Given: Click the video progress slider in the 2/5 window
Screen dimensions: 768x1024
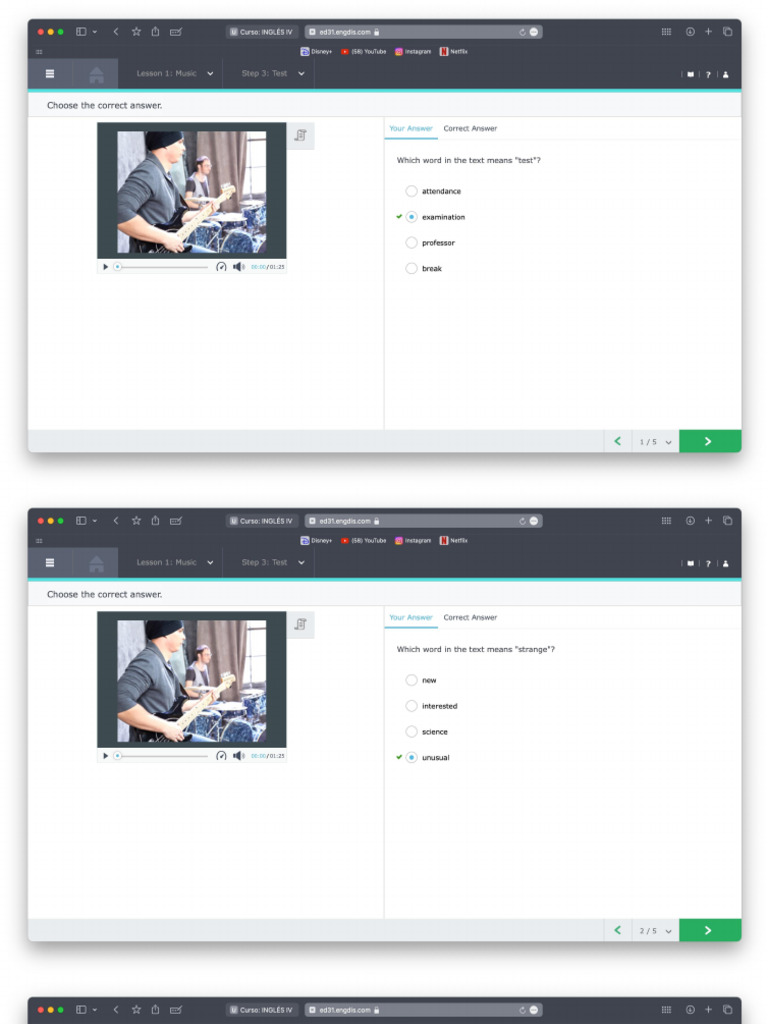Looking at the screenshot, I should 161,756.
